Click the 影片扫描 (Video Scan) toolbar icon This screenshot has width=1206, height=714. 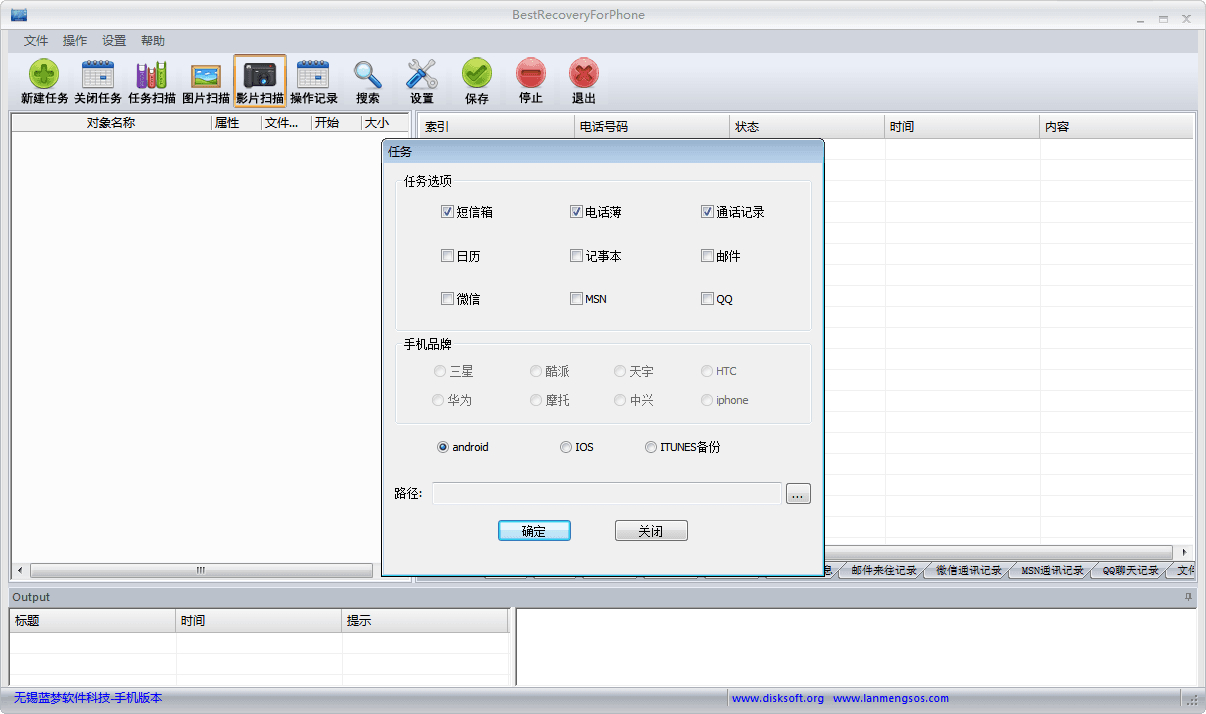click(260, 81)
